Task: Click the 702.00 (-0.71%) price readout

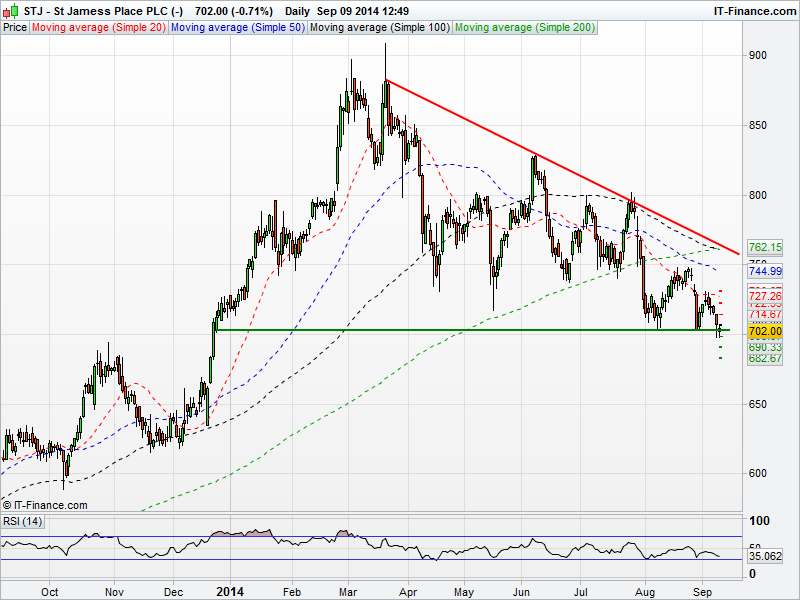Action: [x=234, y=11]
